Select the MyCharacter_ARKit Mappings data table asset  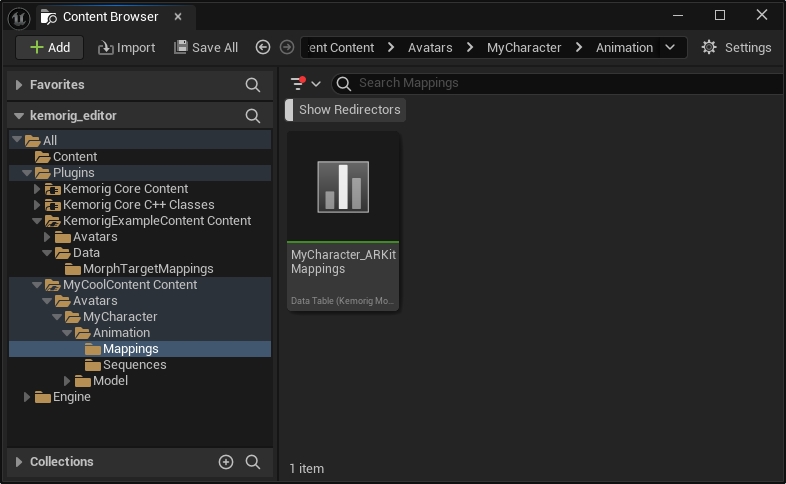pyautogui.click(x=343, y=221)
